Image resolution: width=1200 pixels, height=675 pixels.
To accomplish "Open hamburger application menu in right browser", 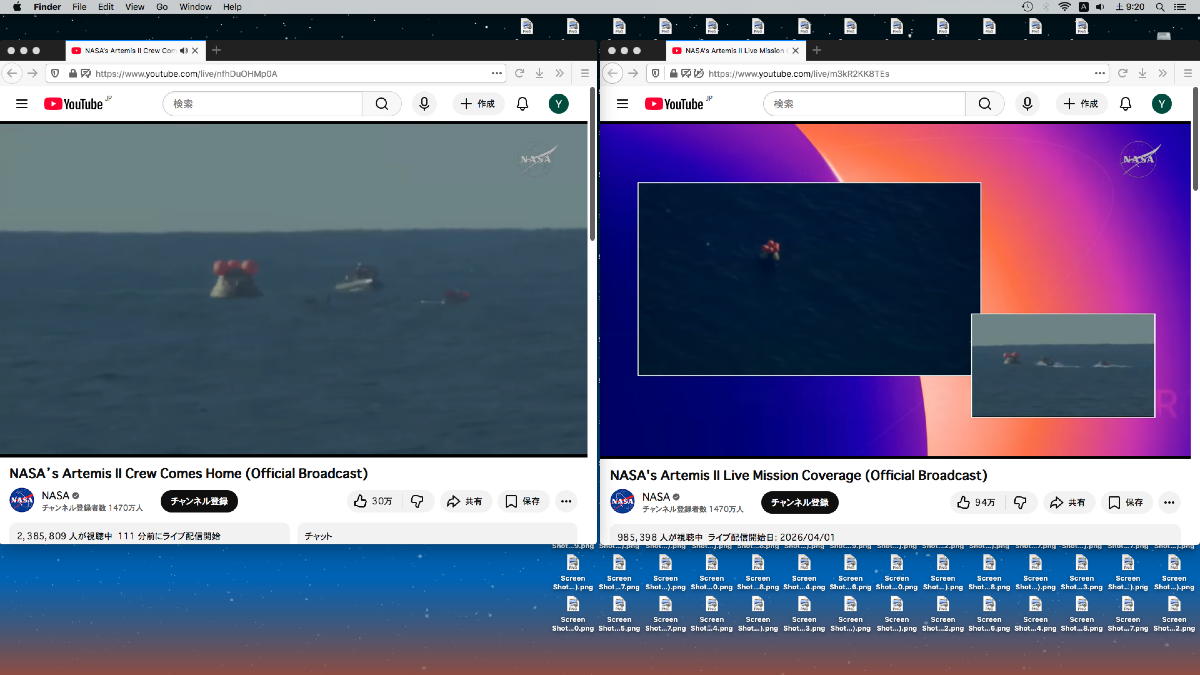I will pos(1187,73).
